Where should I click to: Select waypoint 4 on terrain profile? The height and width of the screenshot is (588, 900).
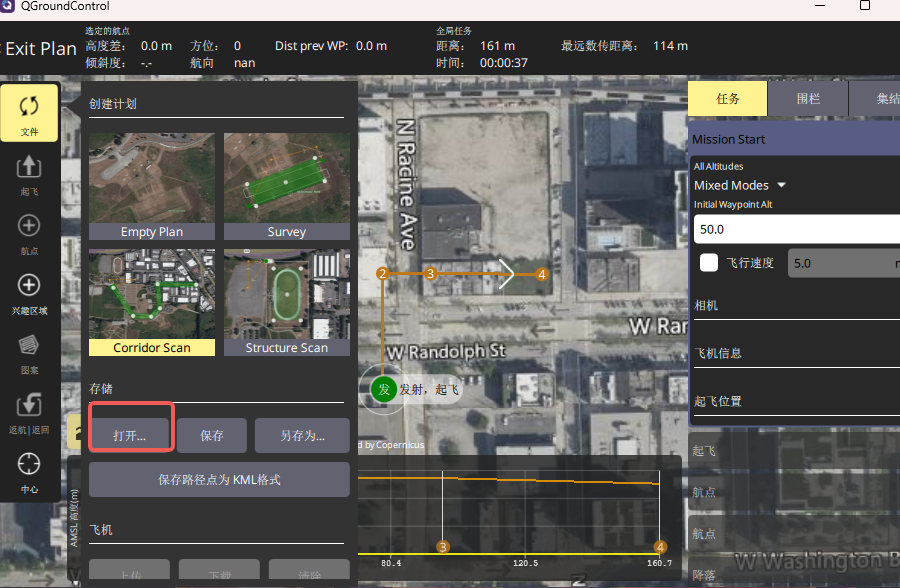pyautogui.click(x=660, y=547)
